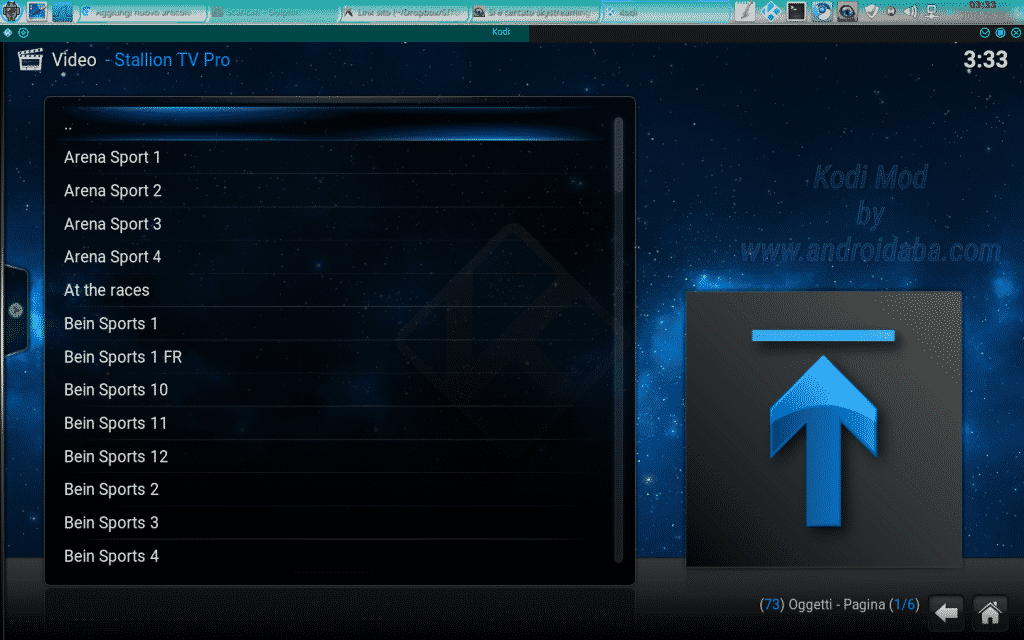Choose Bein Sports 1 stream
Image resolution: width=1024 pixels, height=640 pixels.
point(330,323)
